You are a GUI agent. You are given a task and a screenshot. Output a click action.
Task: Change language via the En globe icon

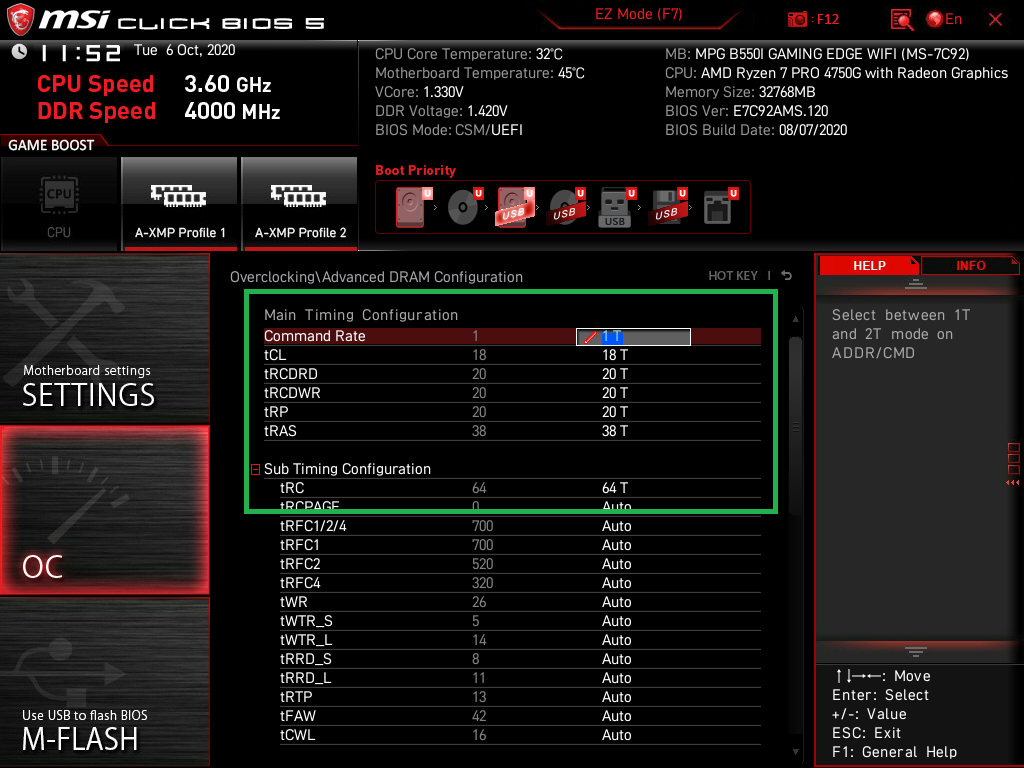coord(944,19)
